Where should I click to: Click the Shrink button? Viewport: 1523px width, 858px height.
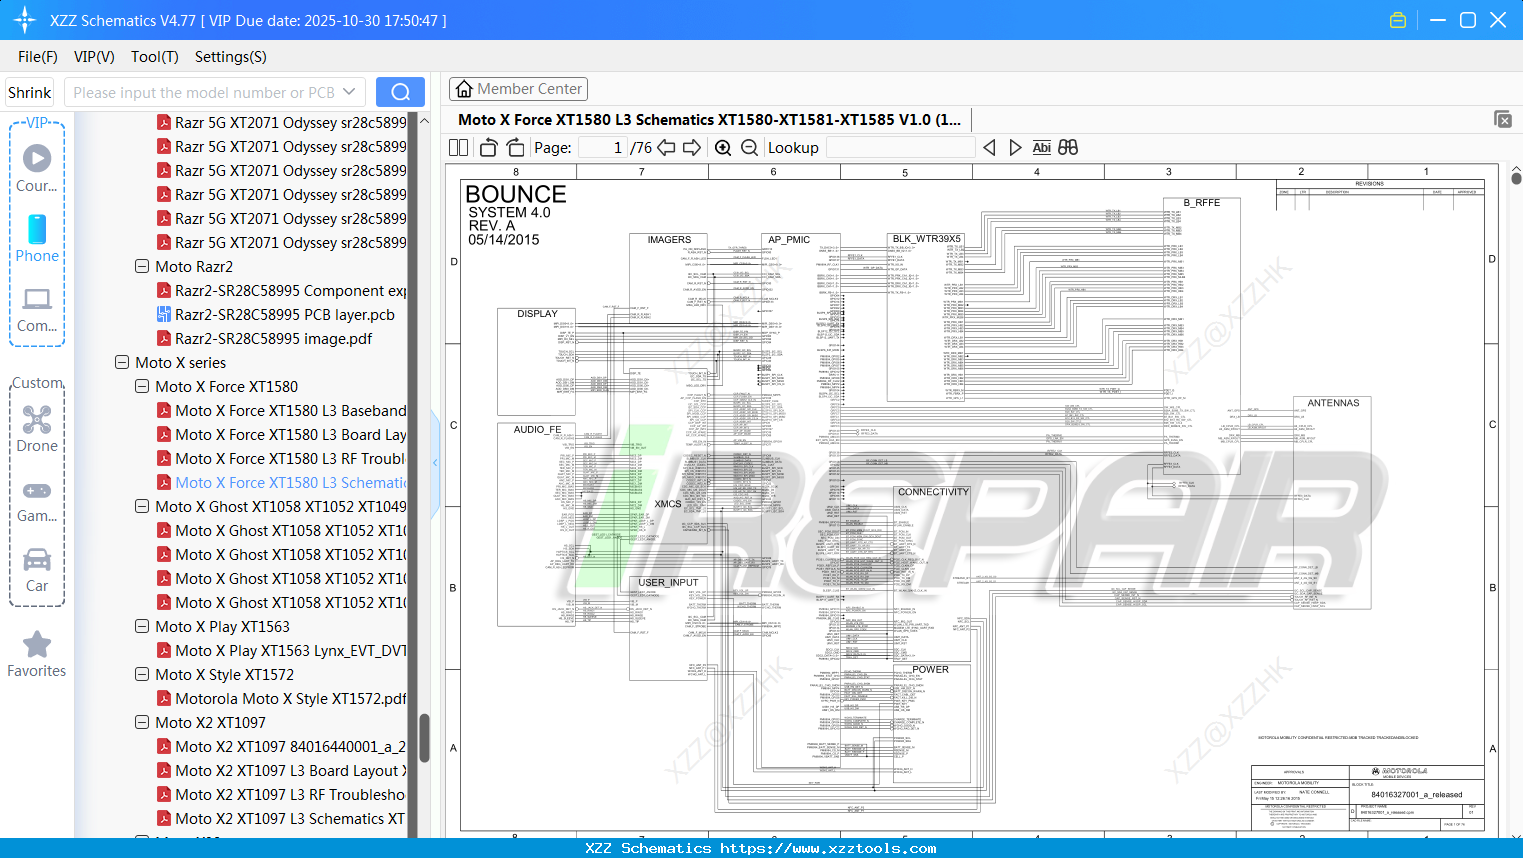pos(29,91)
